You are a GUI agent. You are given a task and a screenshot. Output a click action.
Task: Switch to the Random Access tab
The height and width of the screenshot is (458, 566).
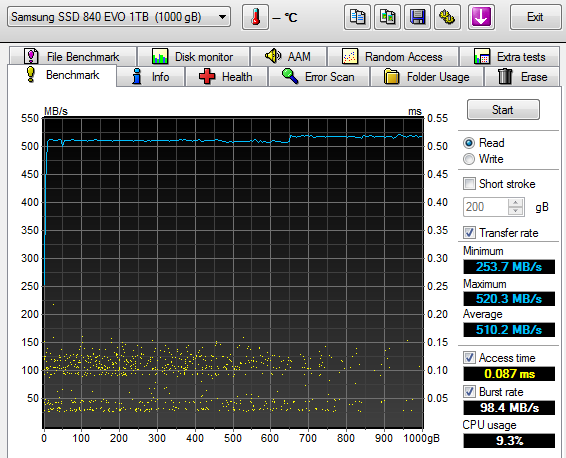[x=393, y=57]
